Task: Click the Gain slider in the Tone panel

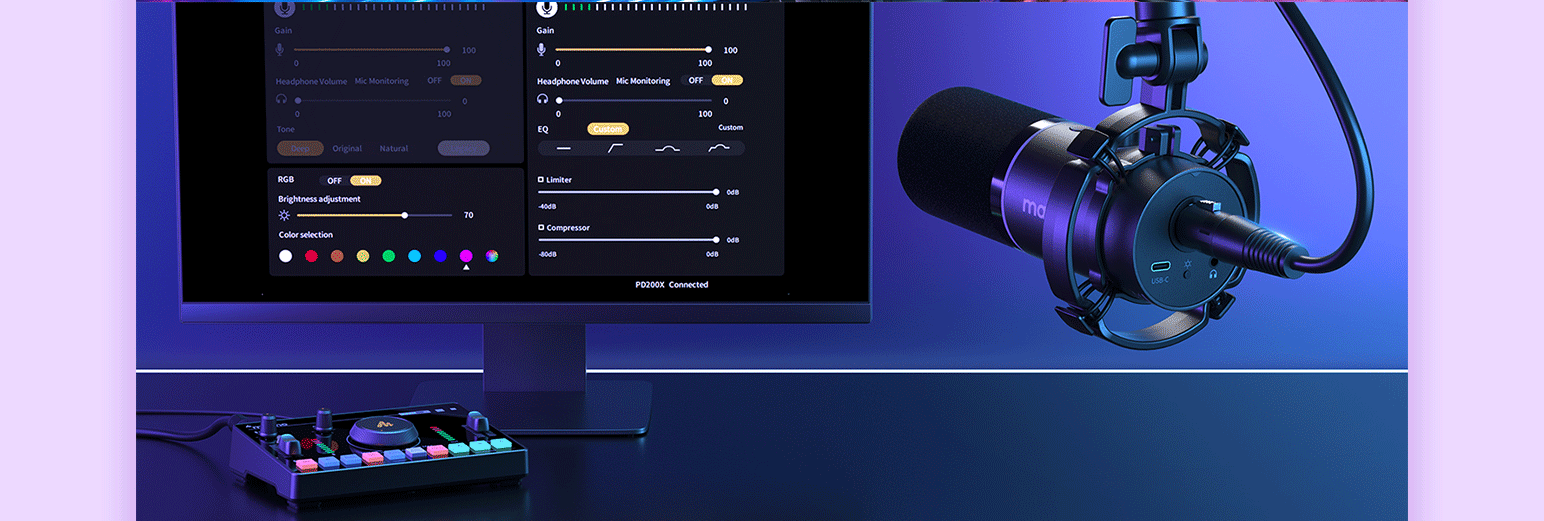Action: [371, 49]
